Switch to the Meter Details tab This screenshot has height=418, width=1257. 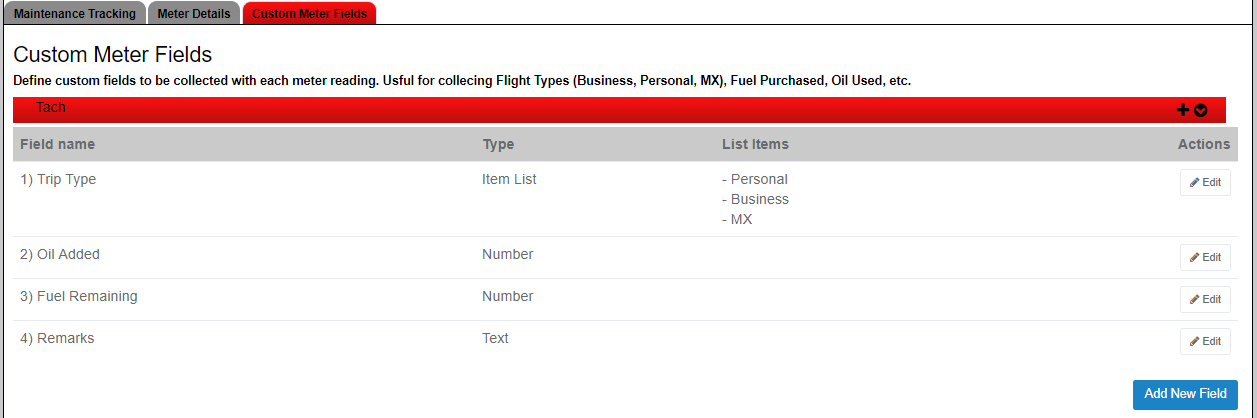coord(194,14)
